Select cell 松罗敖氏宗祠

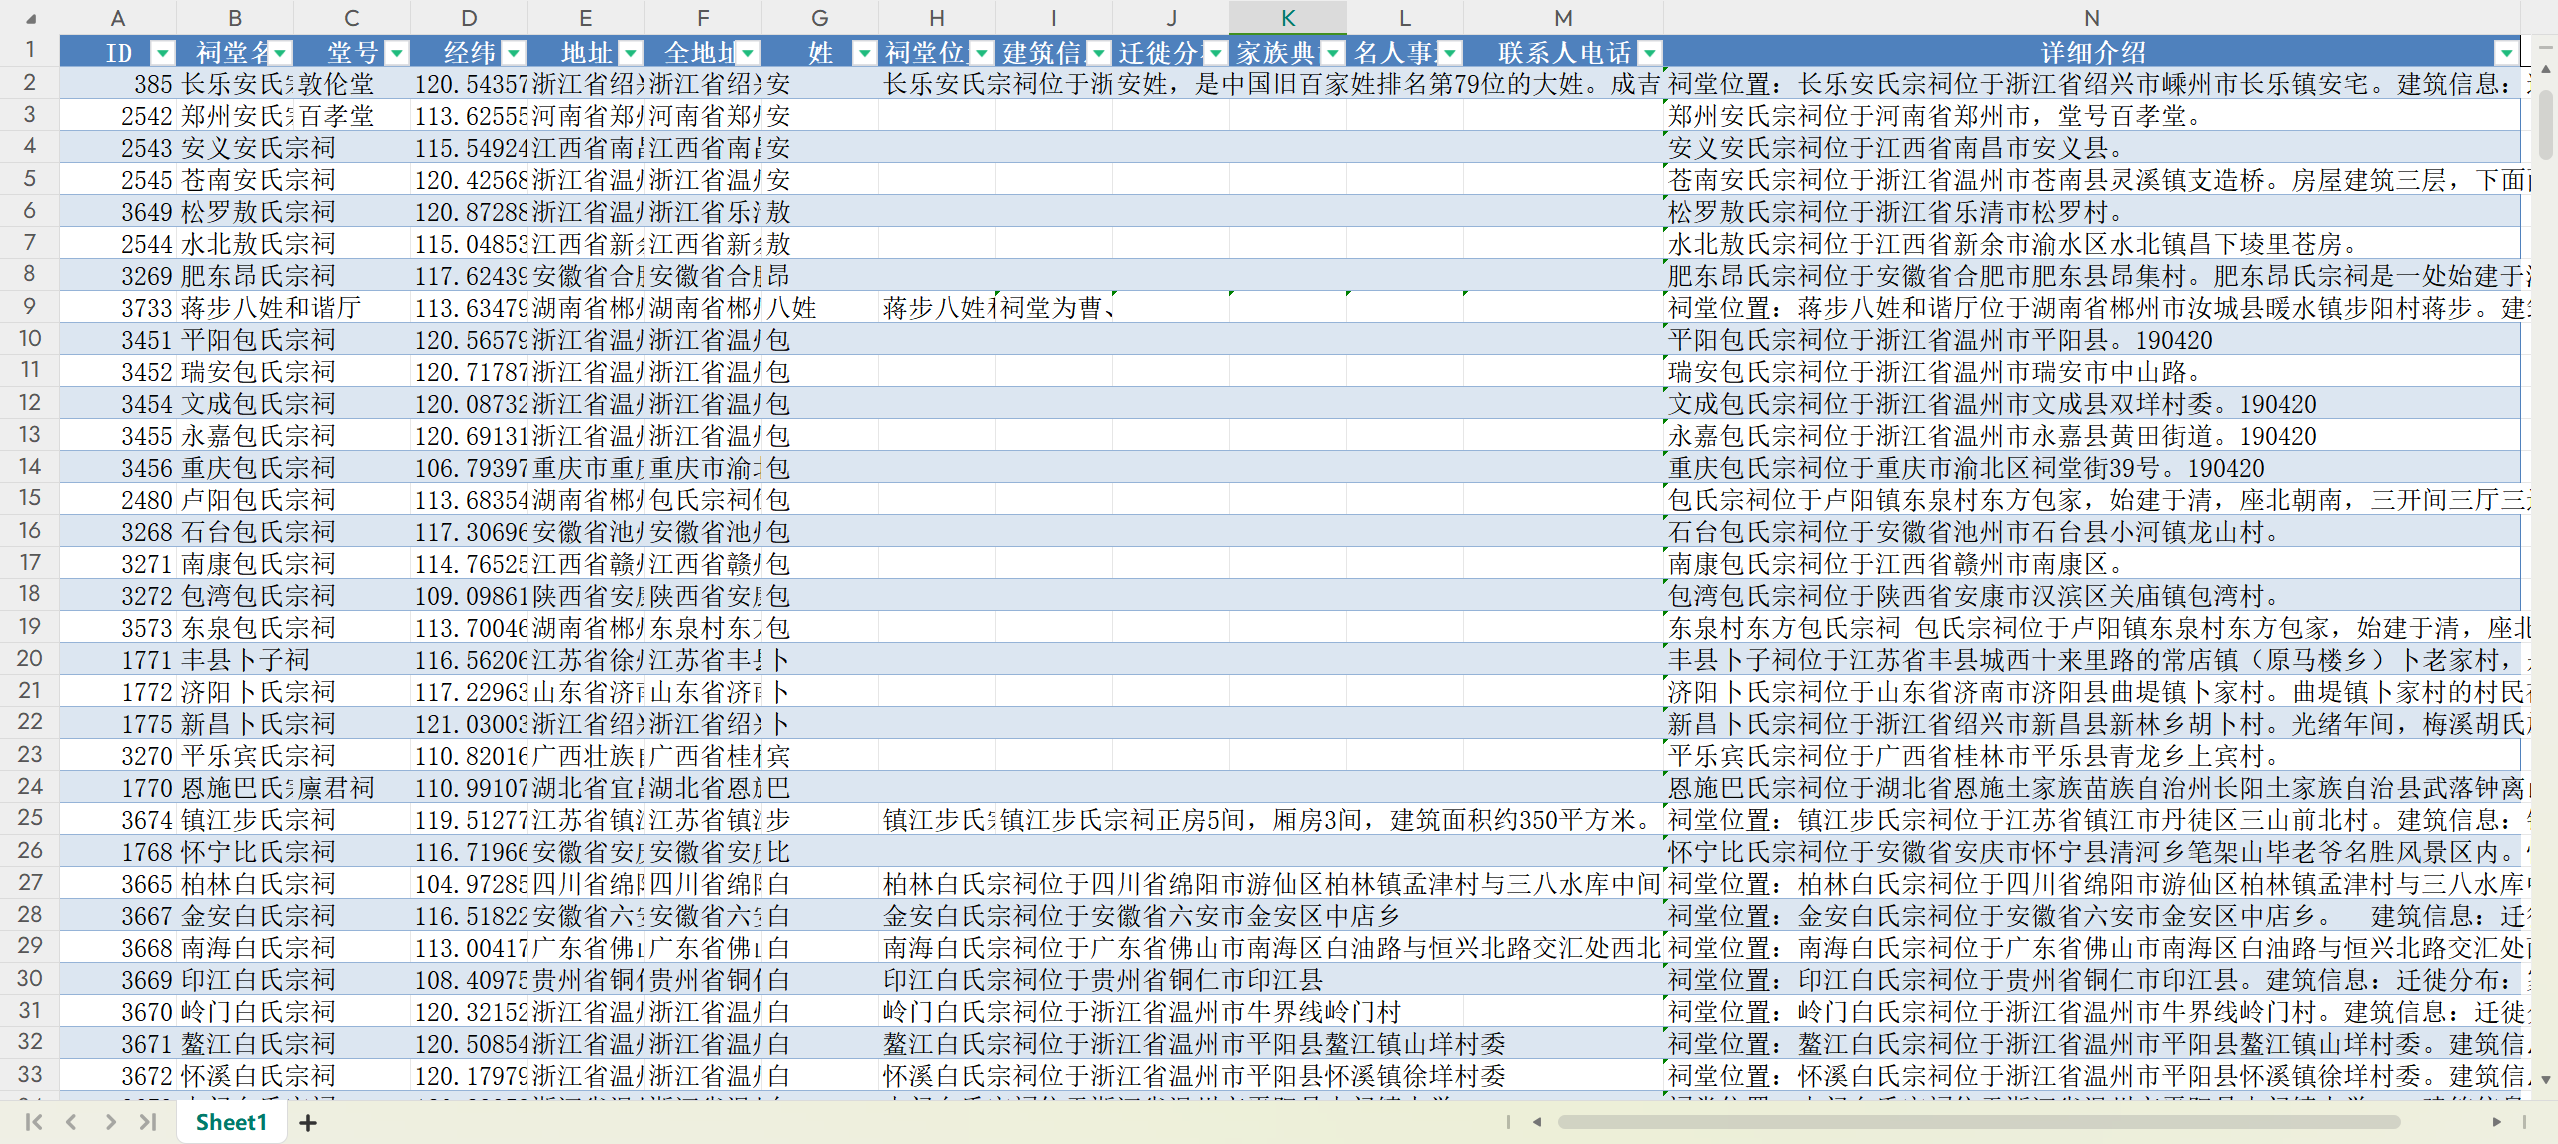coord(235,212)
